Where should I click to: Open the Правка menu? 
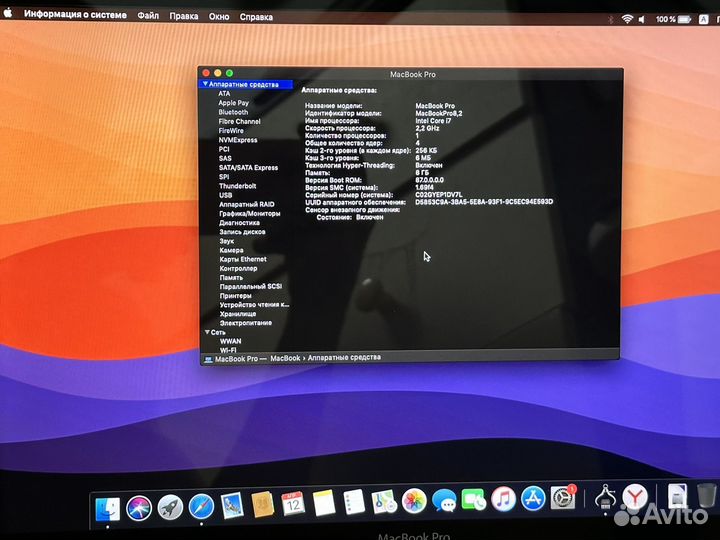(184, 16)
